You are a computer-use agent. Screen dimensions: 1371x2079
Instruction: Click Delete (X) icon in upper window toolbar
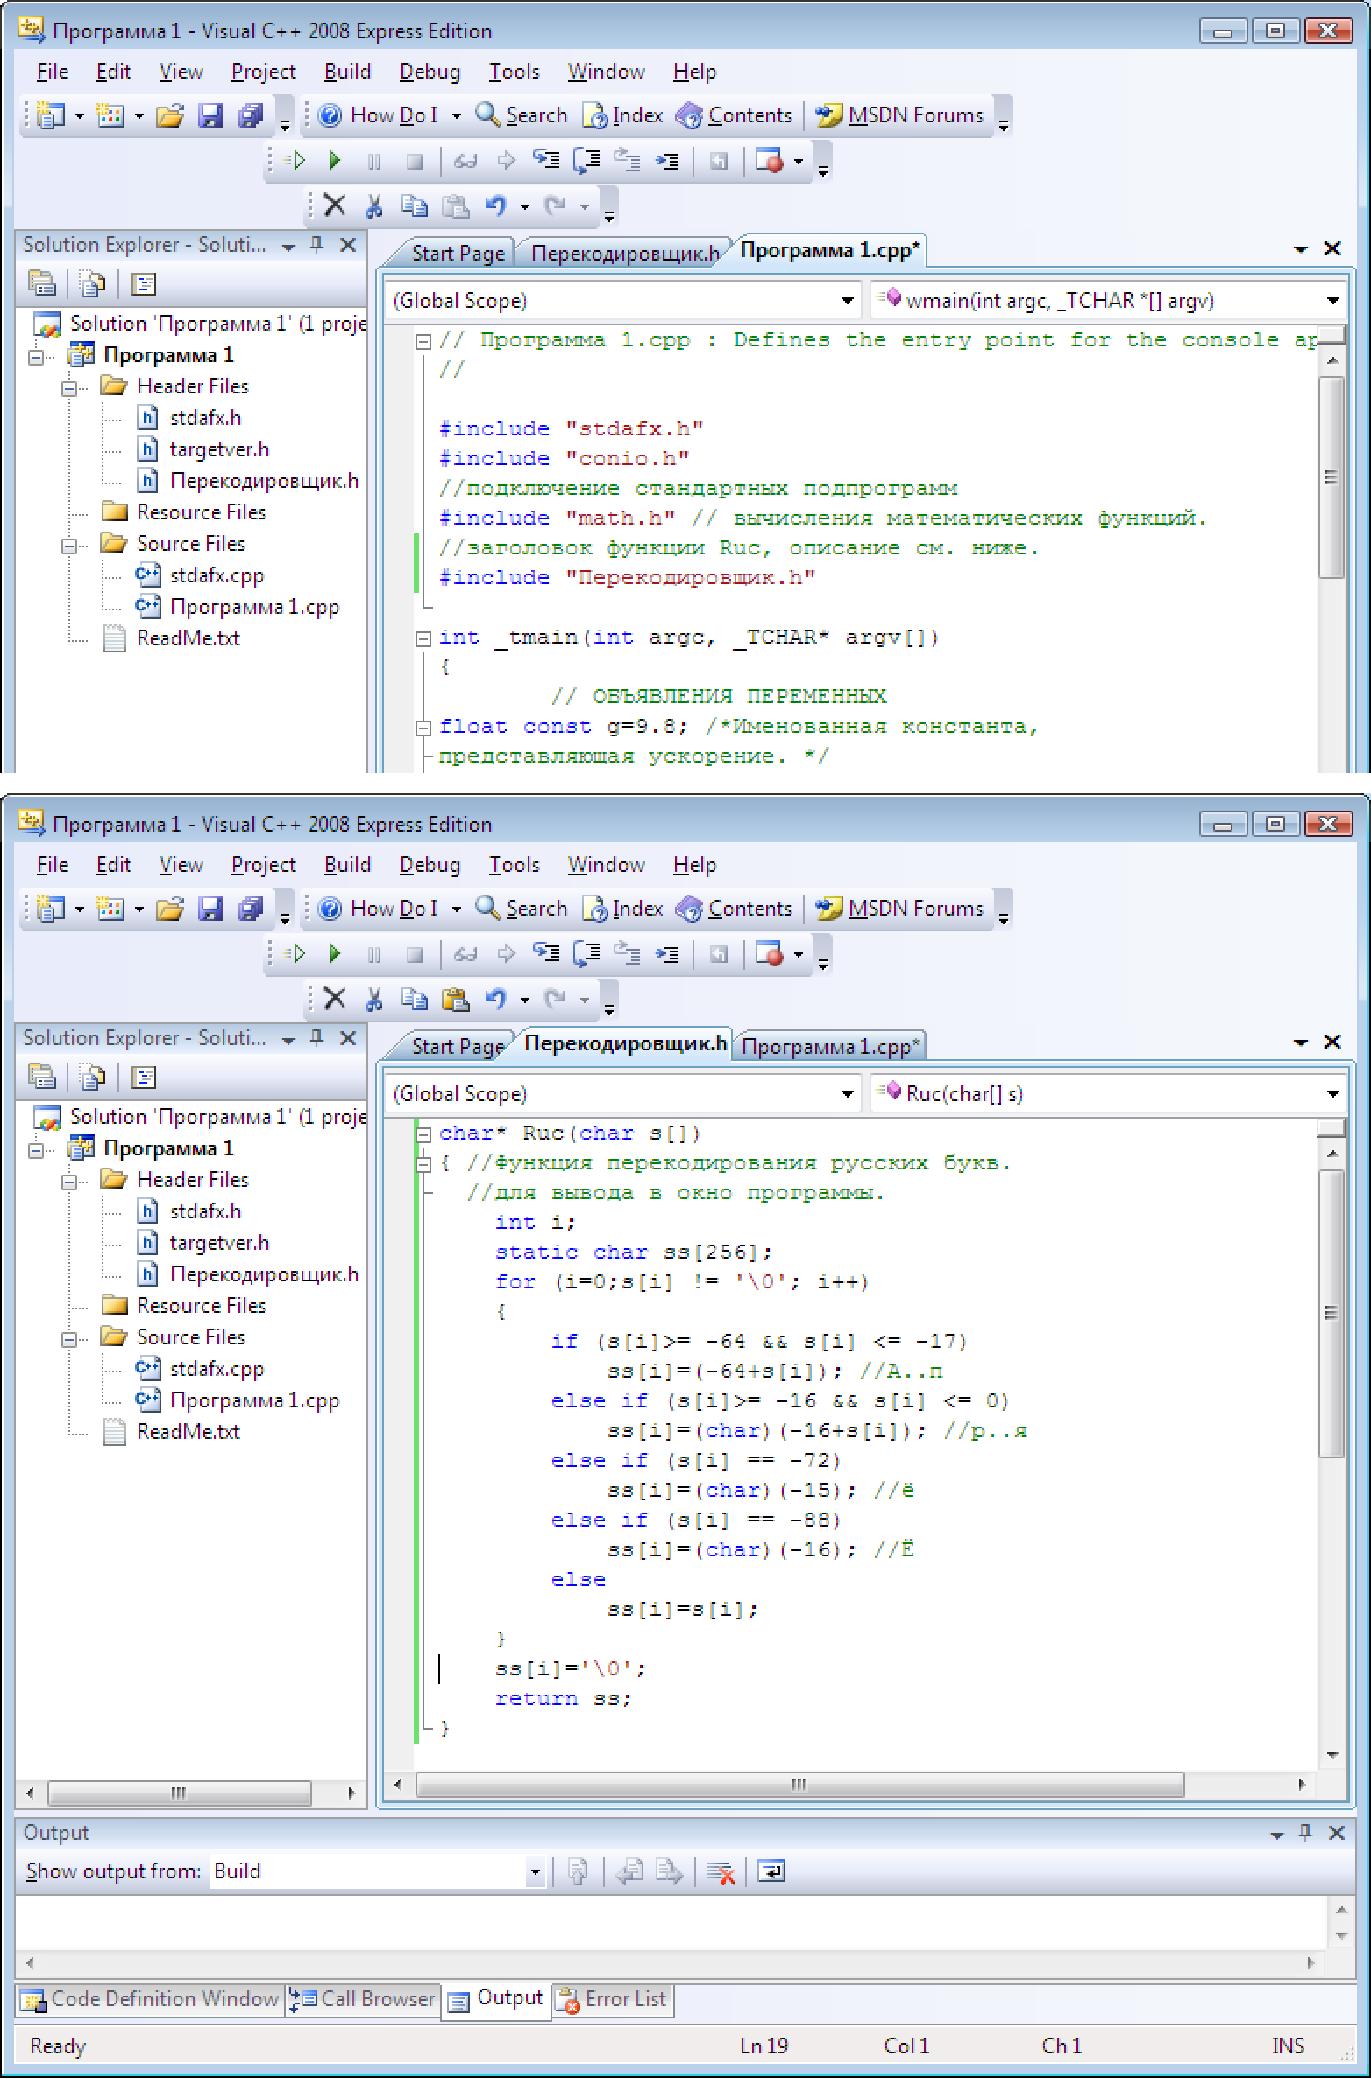coord(335,206)
